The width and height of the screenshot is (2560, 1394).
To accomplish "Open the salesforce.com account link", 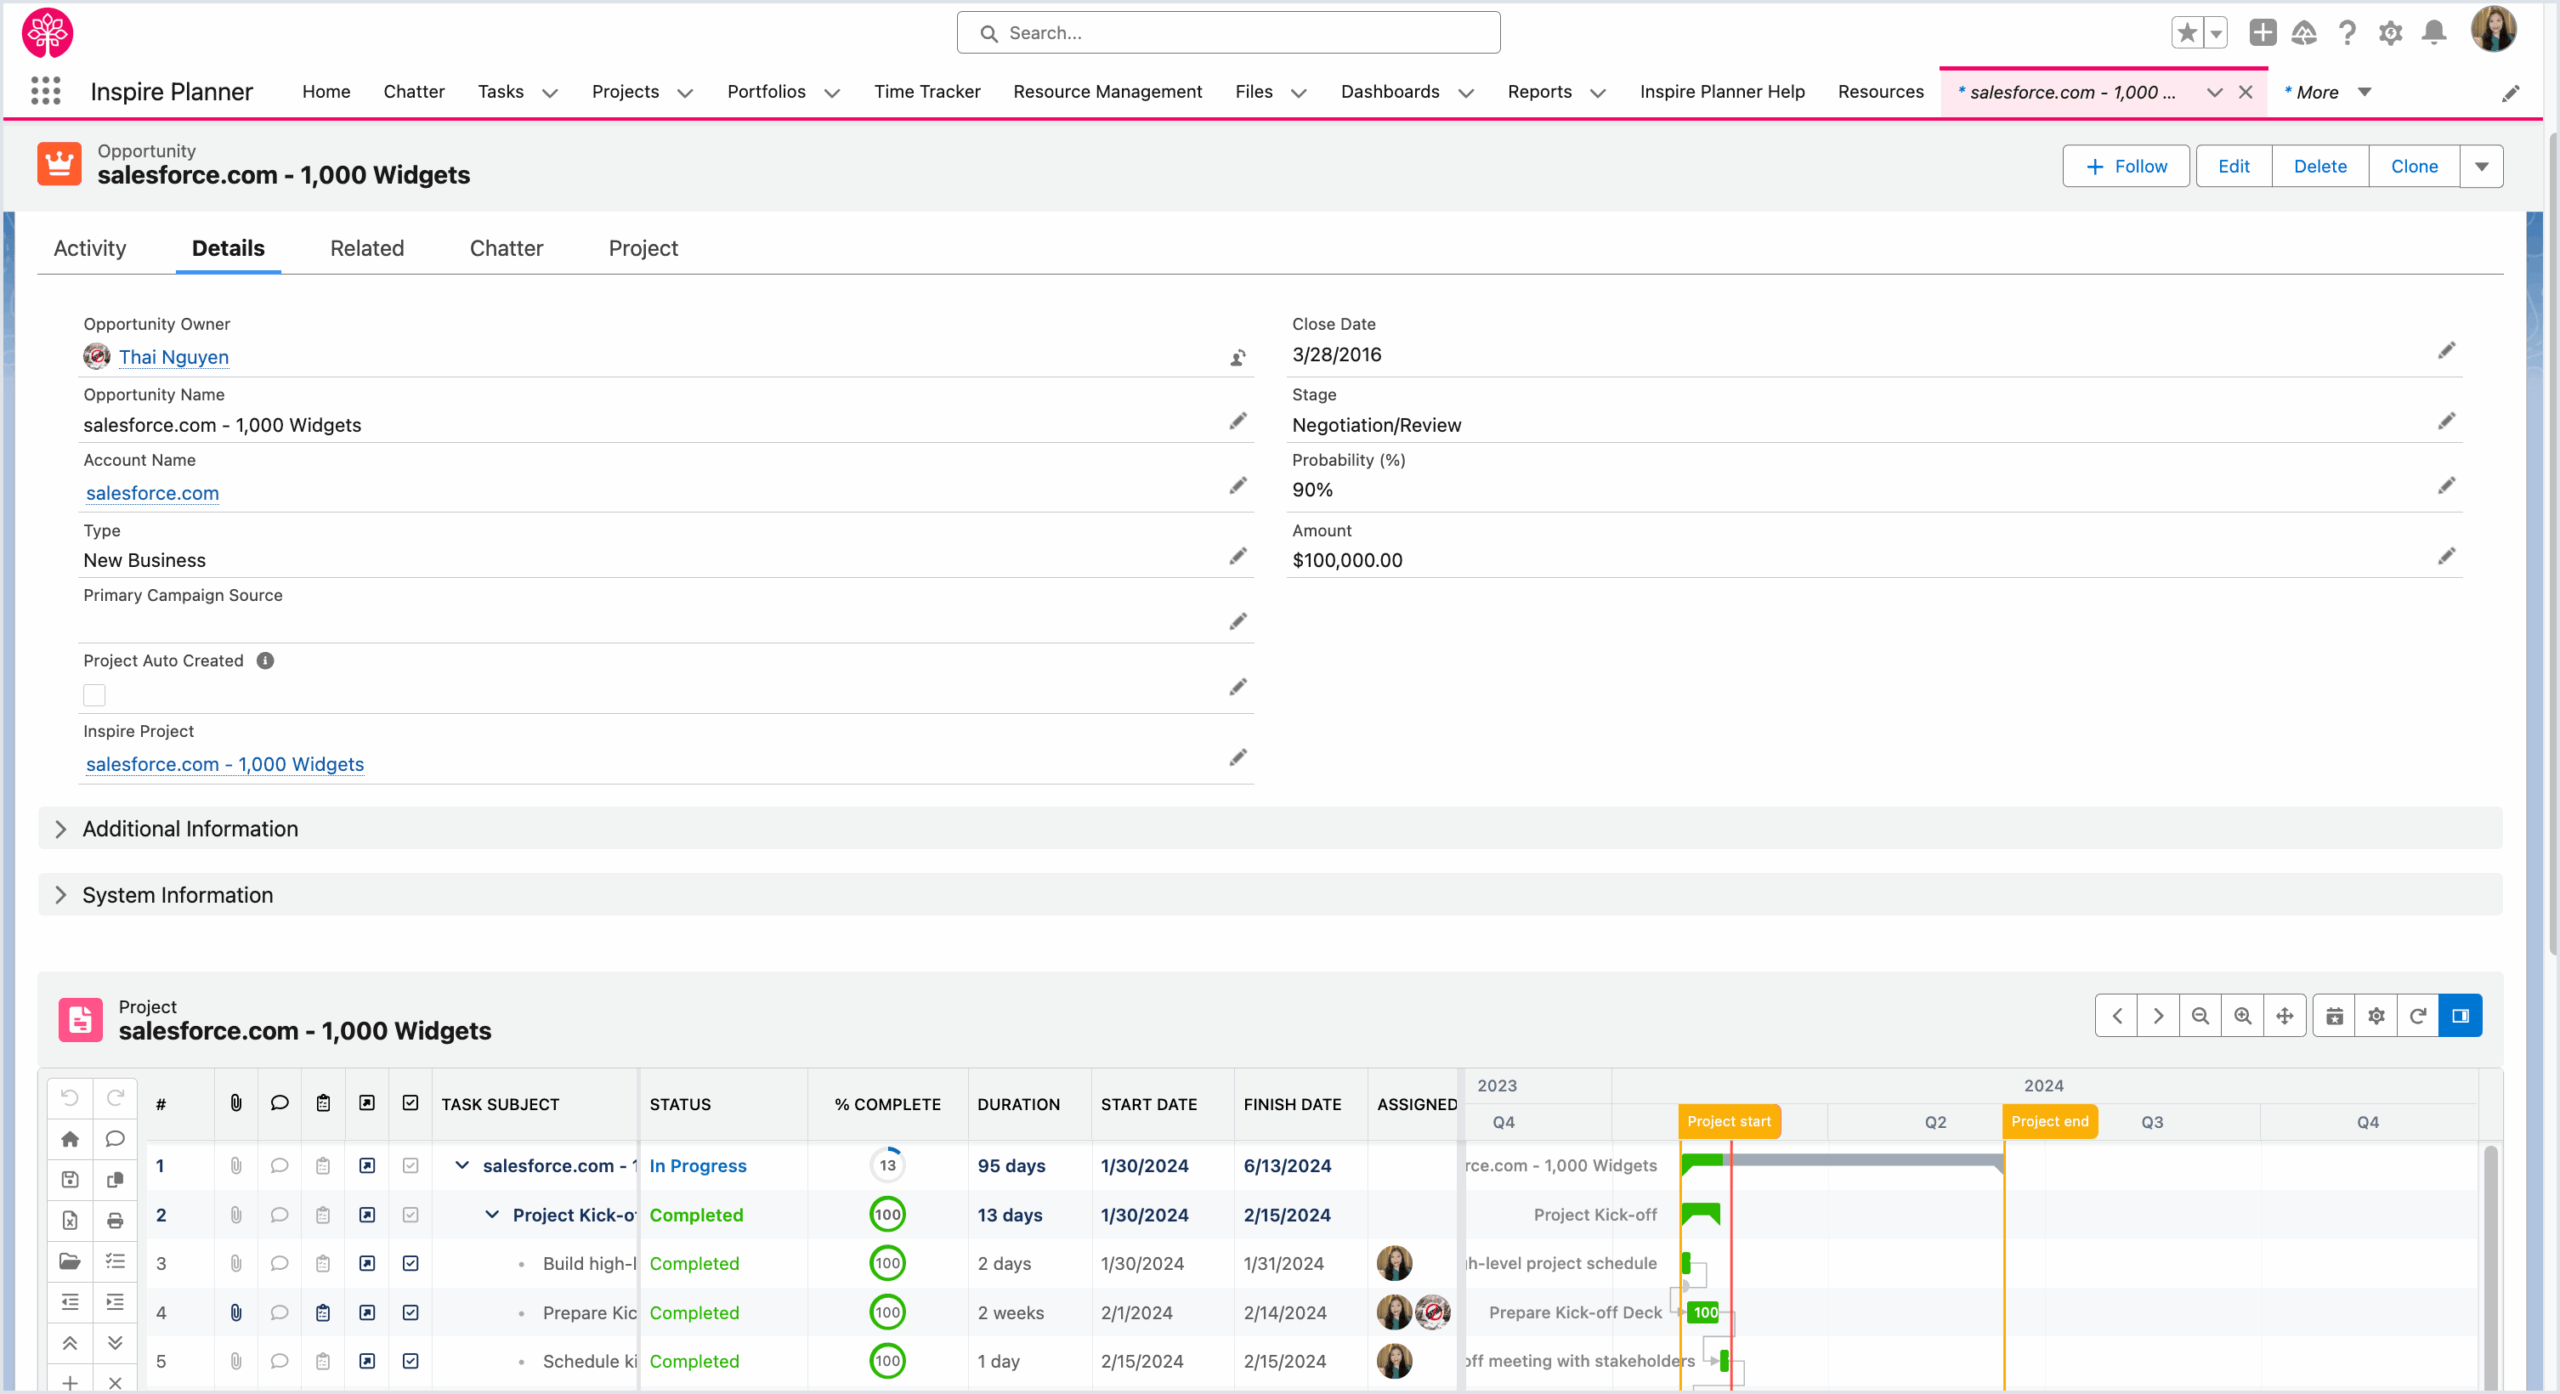I will (151, 492).
